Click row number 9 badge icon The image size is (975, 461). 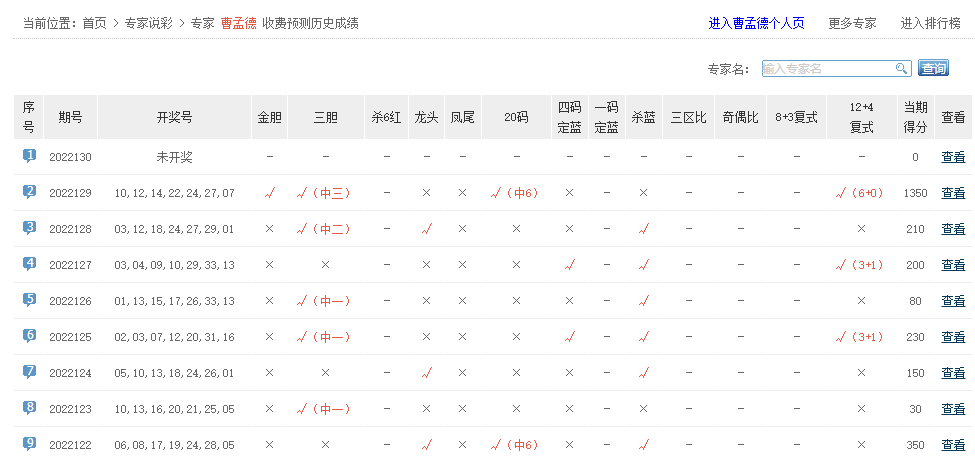point(29,443)
